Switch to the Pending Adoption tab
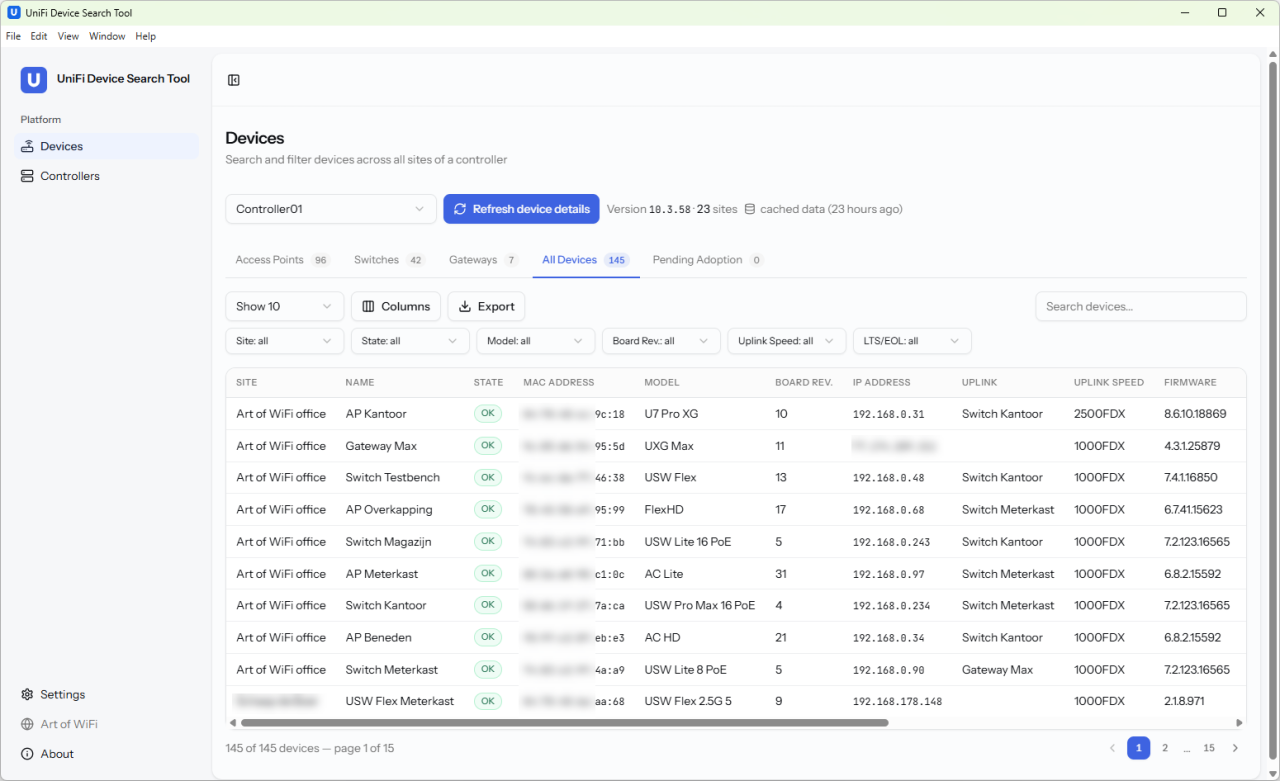 coord(708,260)
